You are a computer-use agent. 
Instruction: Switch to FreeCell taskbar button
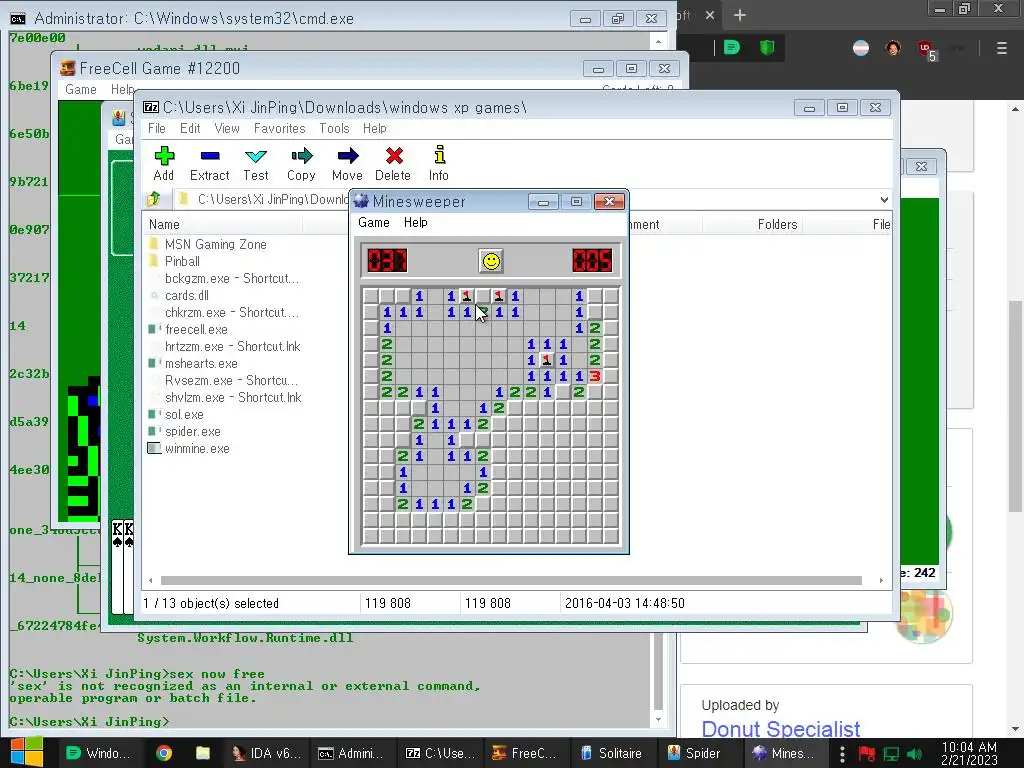coord(524,753)
